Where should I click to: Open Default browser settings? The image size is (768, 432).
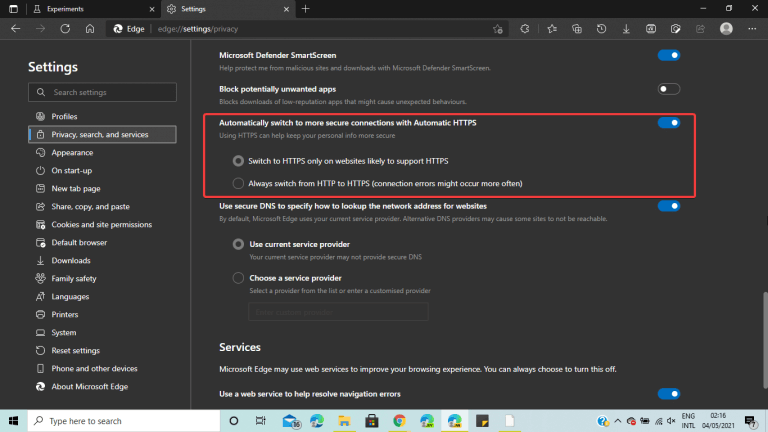[102, 242]
